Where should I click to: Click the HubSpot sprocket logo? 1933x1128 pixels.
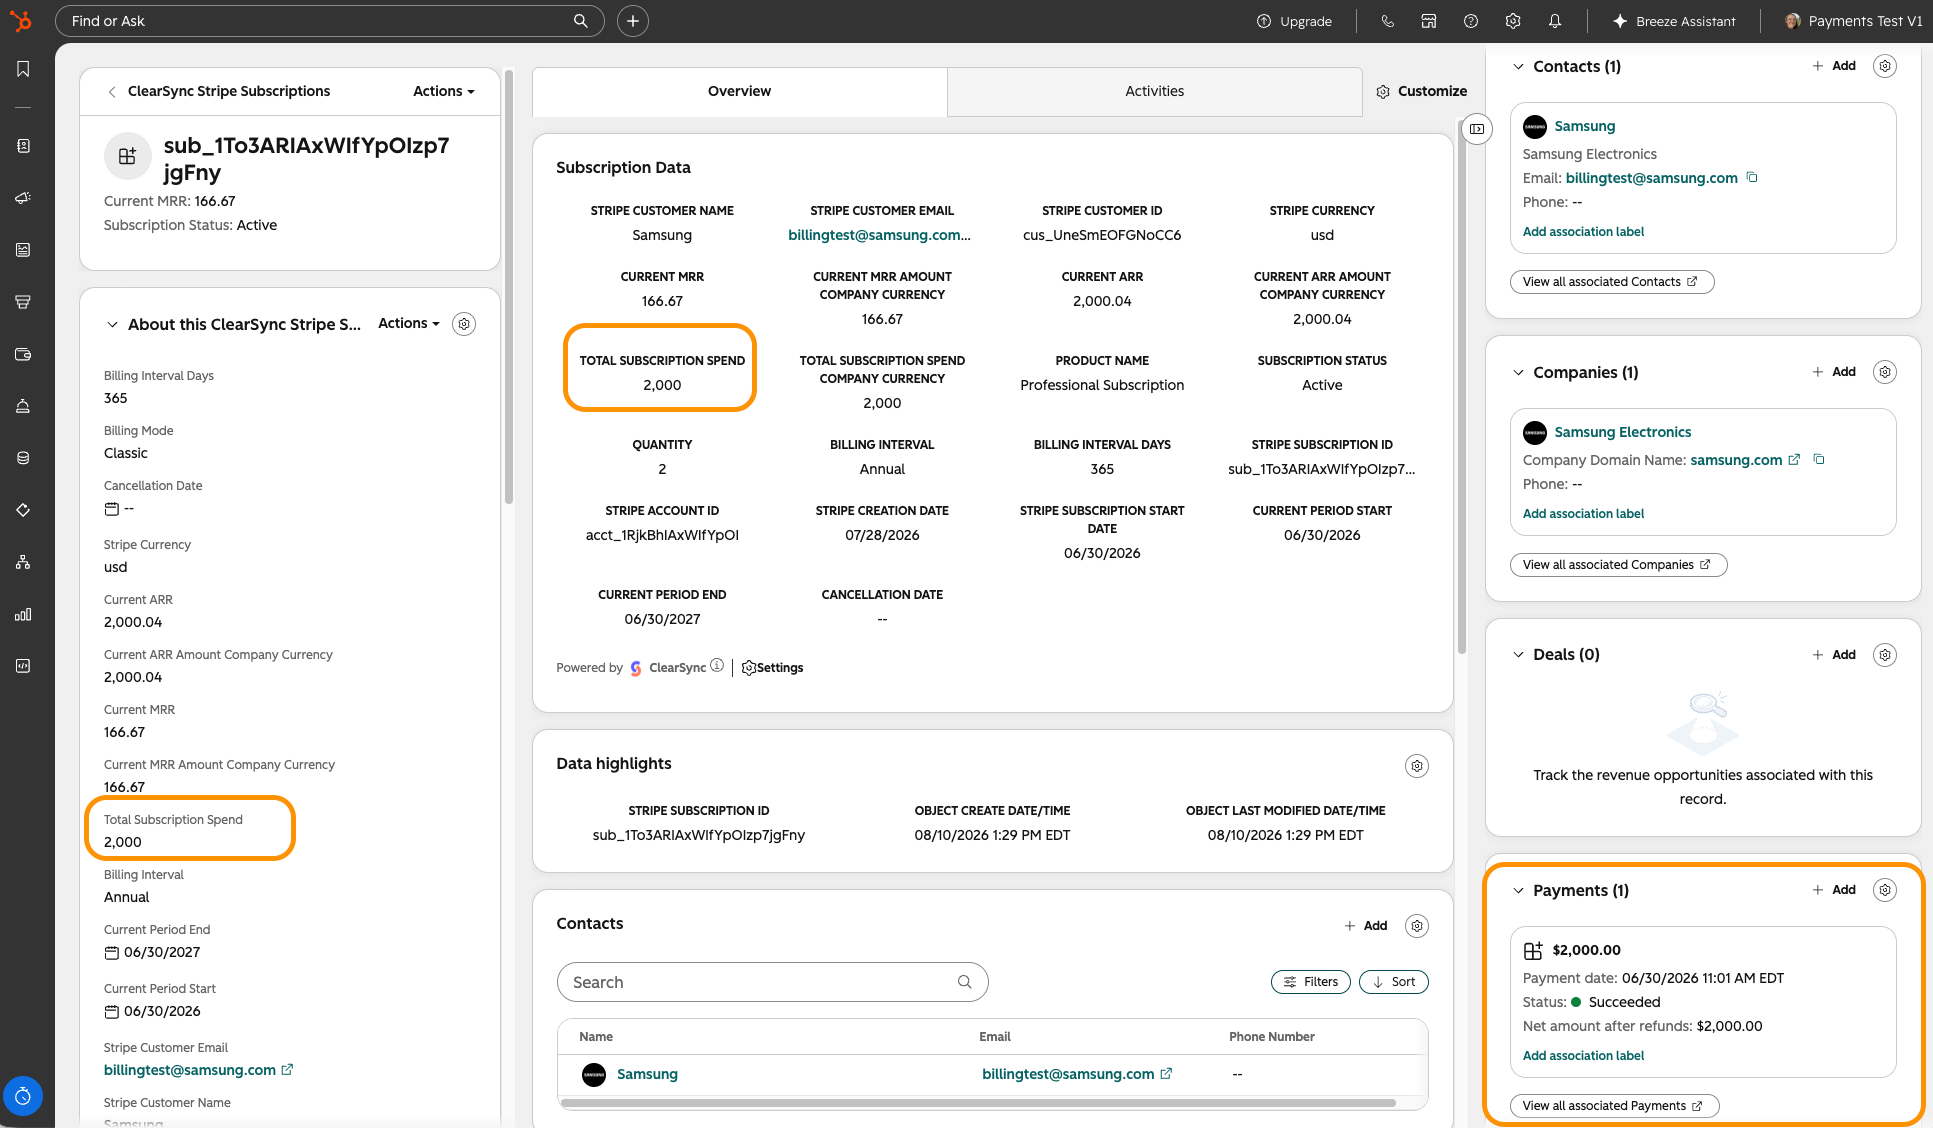(x=20, y=20)
